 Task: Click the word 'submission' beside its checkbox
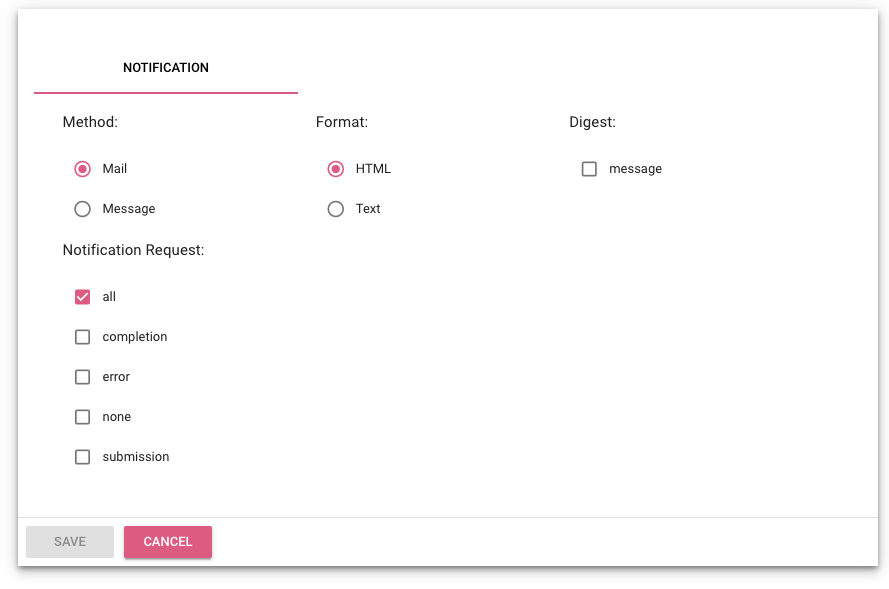tap(136, 457)
